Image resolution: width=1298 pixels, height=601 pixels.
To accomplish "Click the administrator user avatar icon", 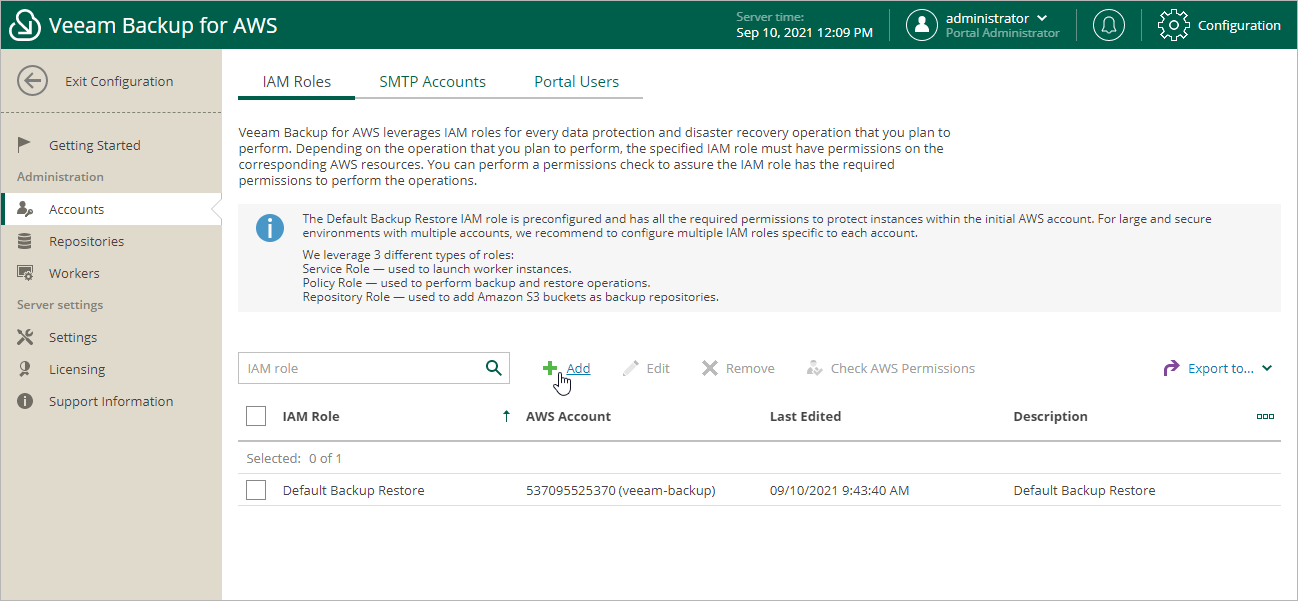I will 921,26.
